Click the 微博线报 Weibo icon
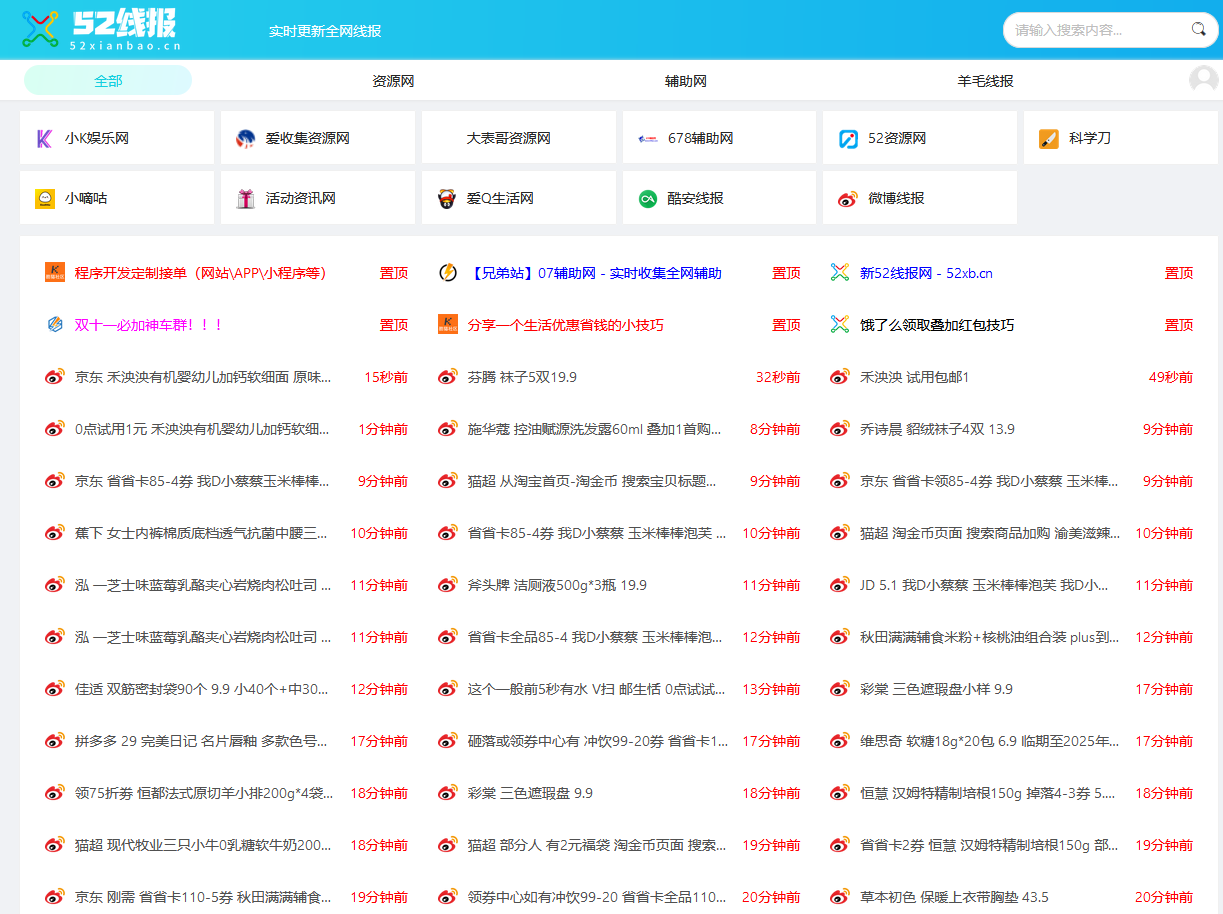This screenshot has width=1223, height=914. click(848, 198)
